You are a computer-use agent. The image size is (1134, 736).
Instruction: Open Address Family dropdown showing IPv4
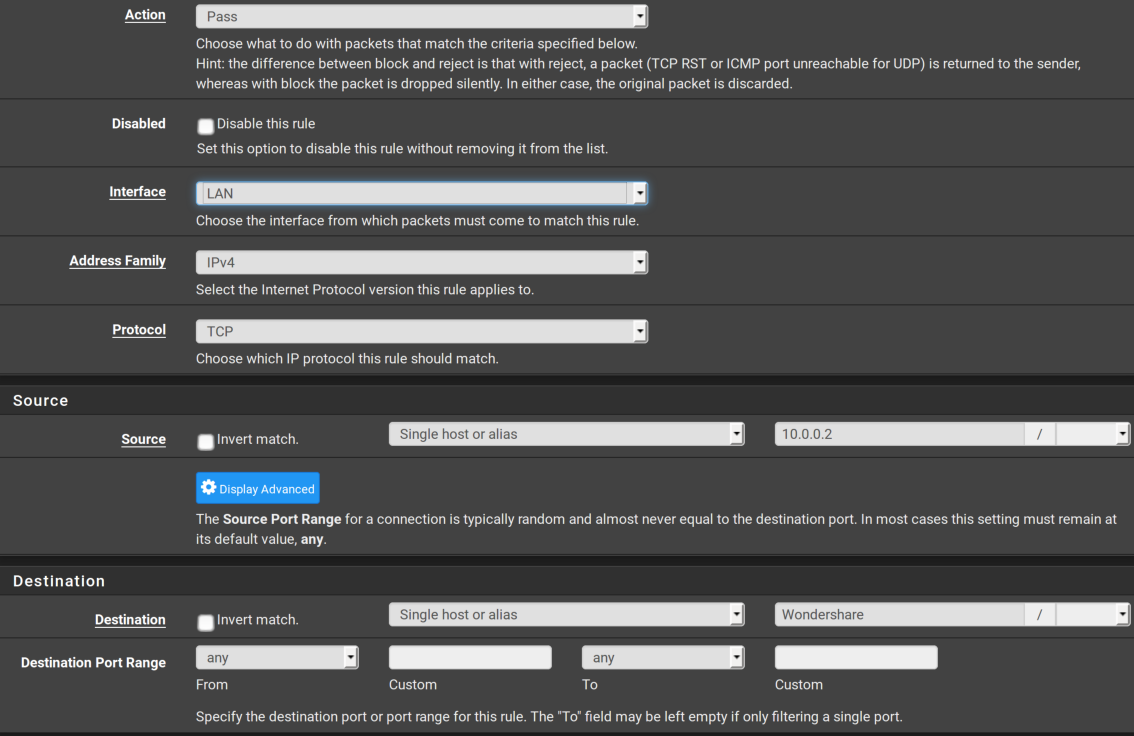pos(421,262)
